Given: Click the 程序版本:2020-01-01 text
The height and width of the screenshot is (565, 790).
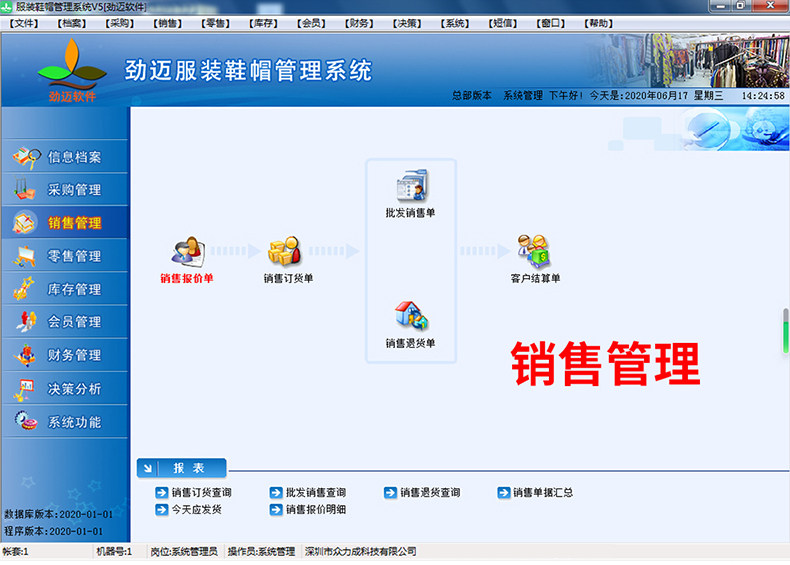Looking at the screenshot, I should pos(53,531).
